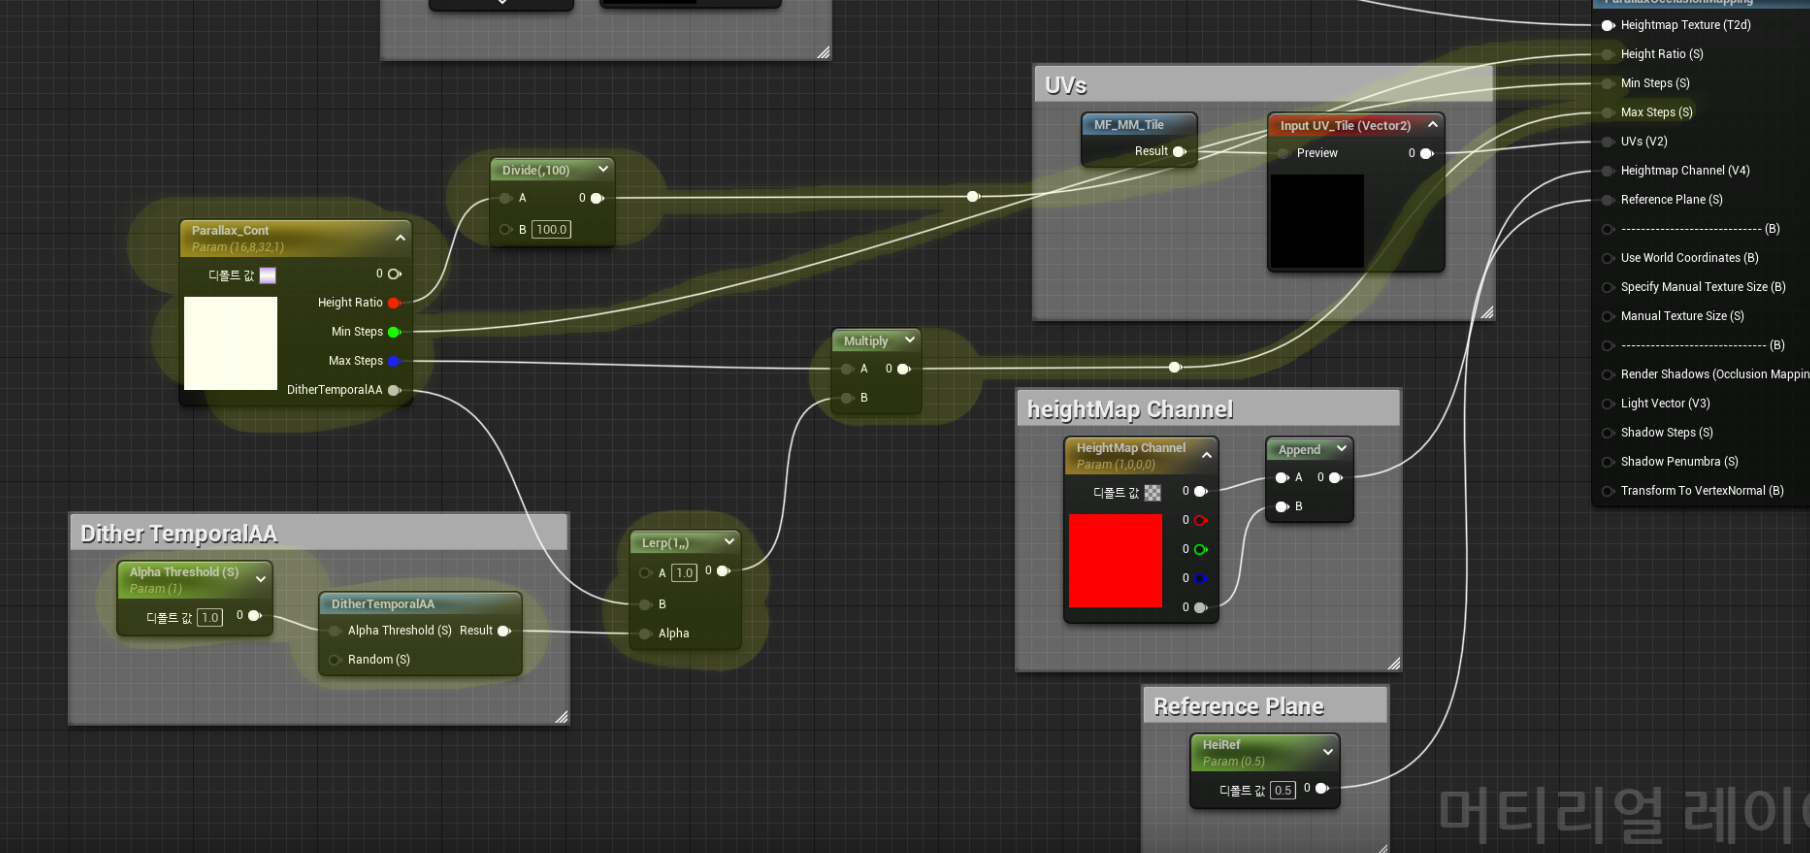Click the DitherTemporalAA Result output pin
The height and width of the screenshot is (853, 1810).
point(504,631)
